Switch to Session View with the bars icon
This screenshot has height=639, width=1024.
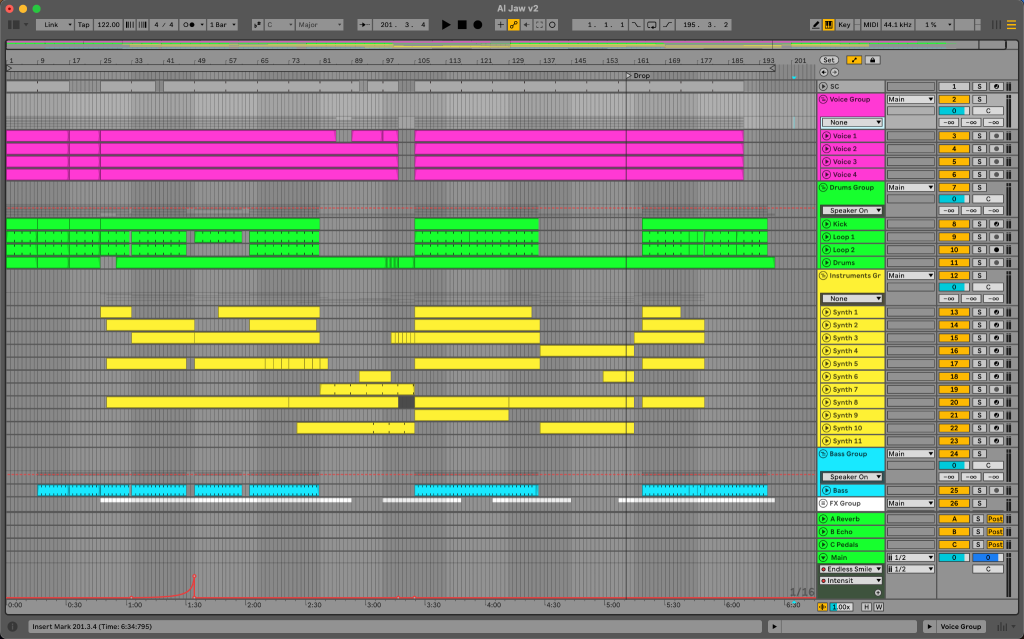click(x=996, y=25)
